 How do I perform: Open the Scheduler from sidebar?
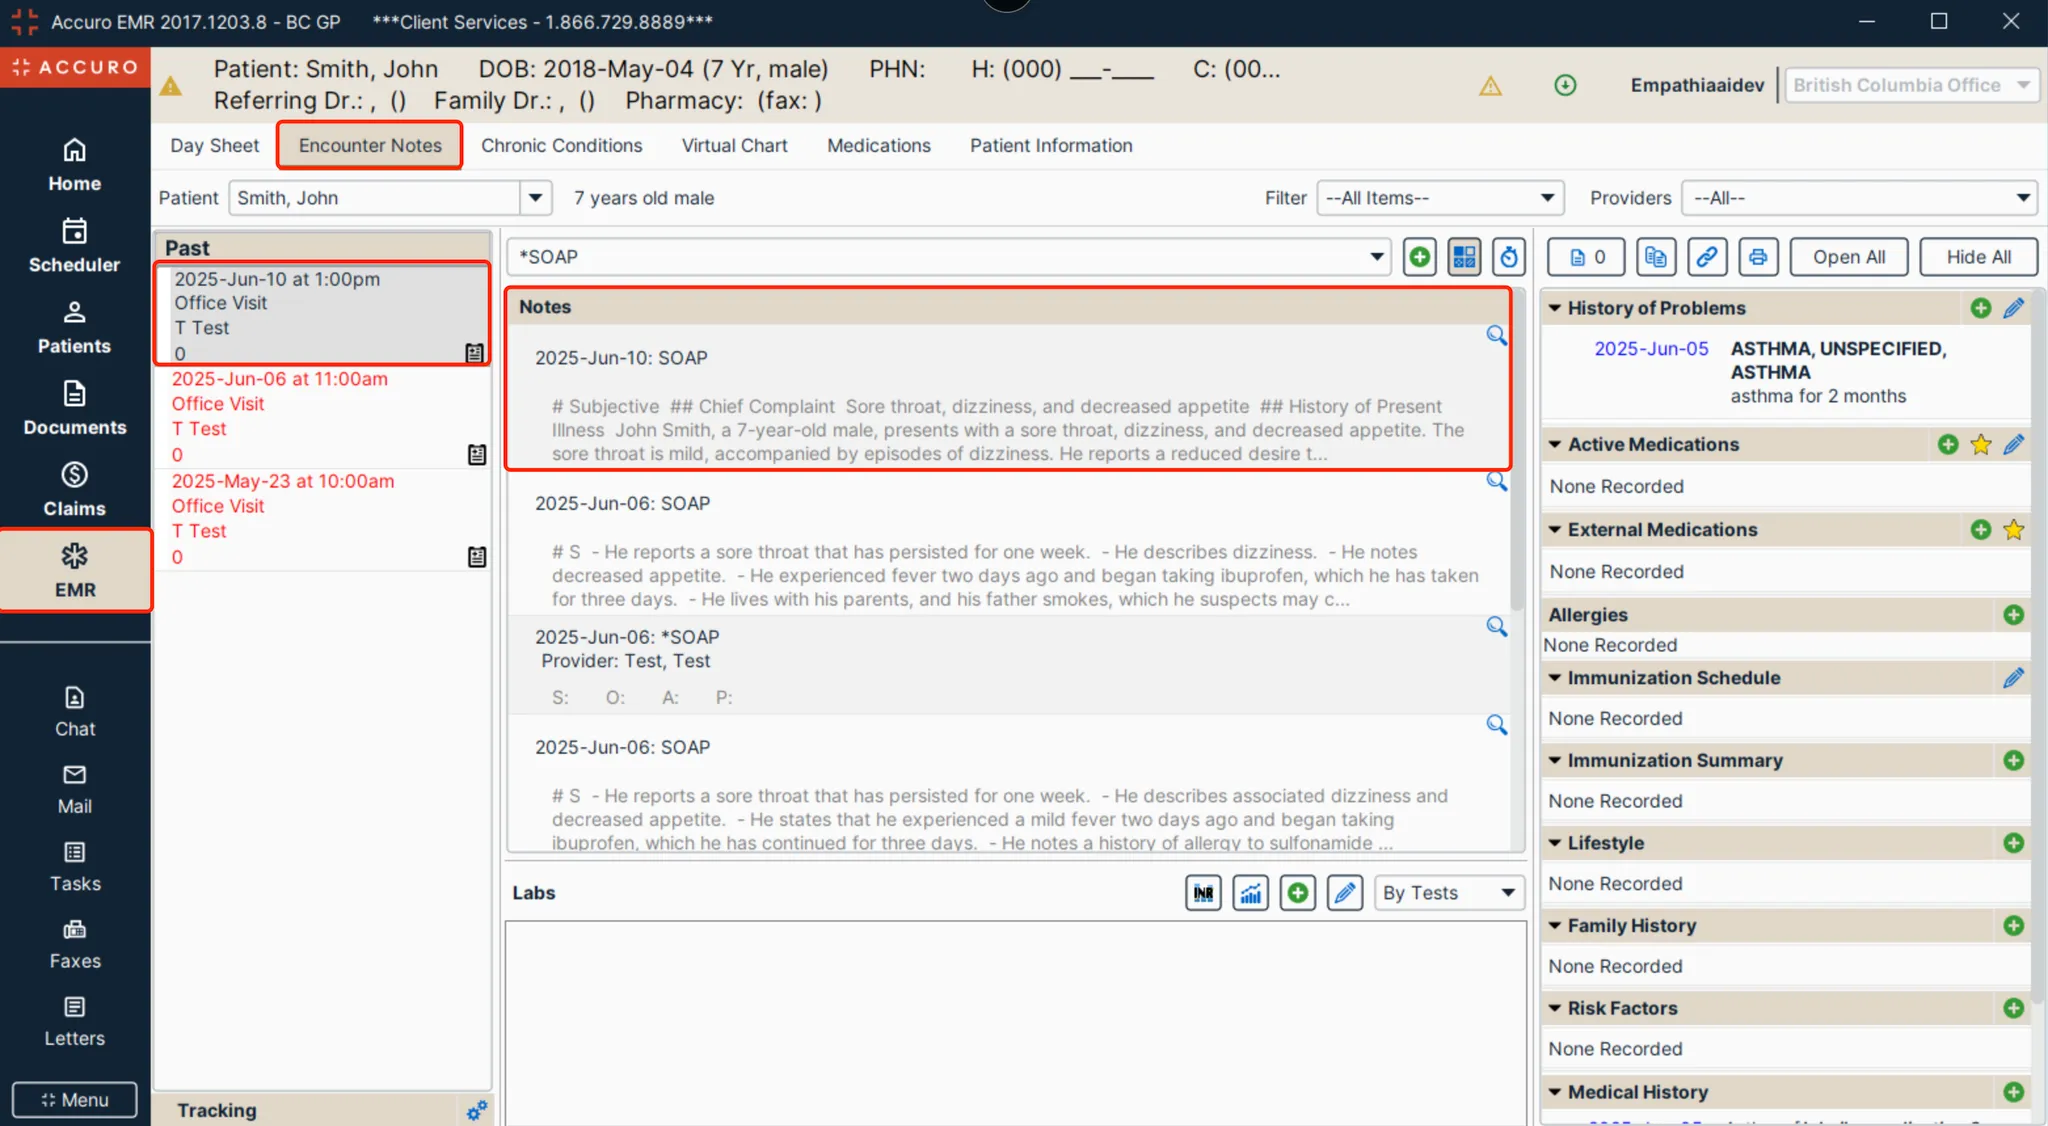click(74, 245)
